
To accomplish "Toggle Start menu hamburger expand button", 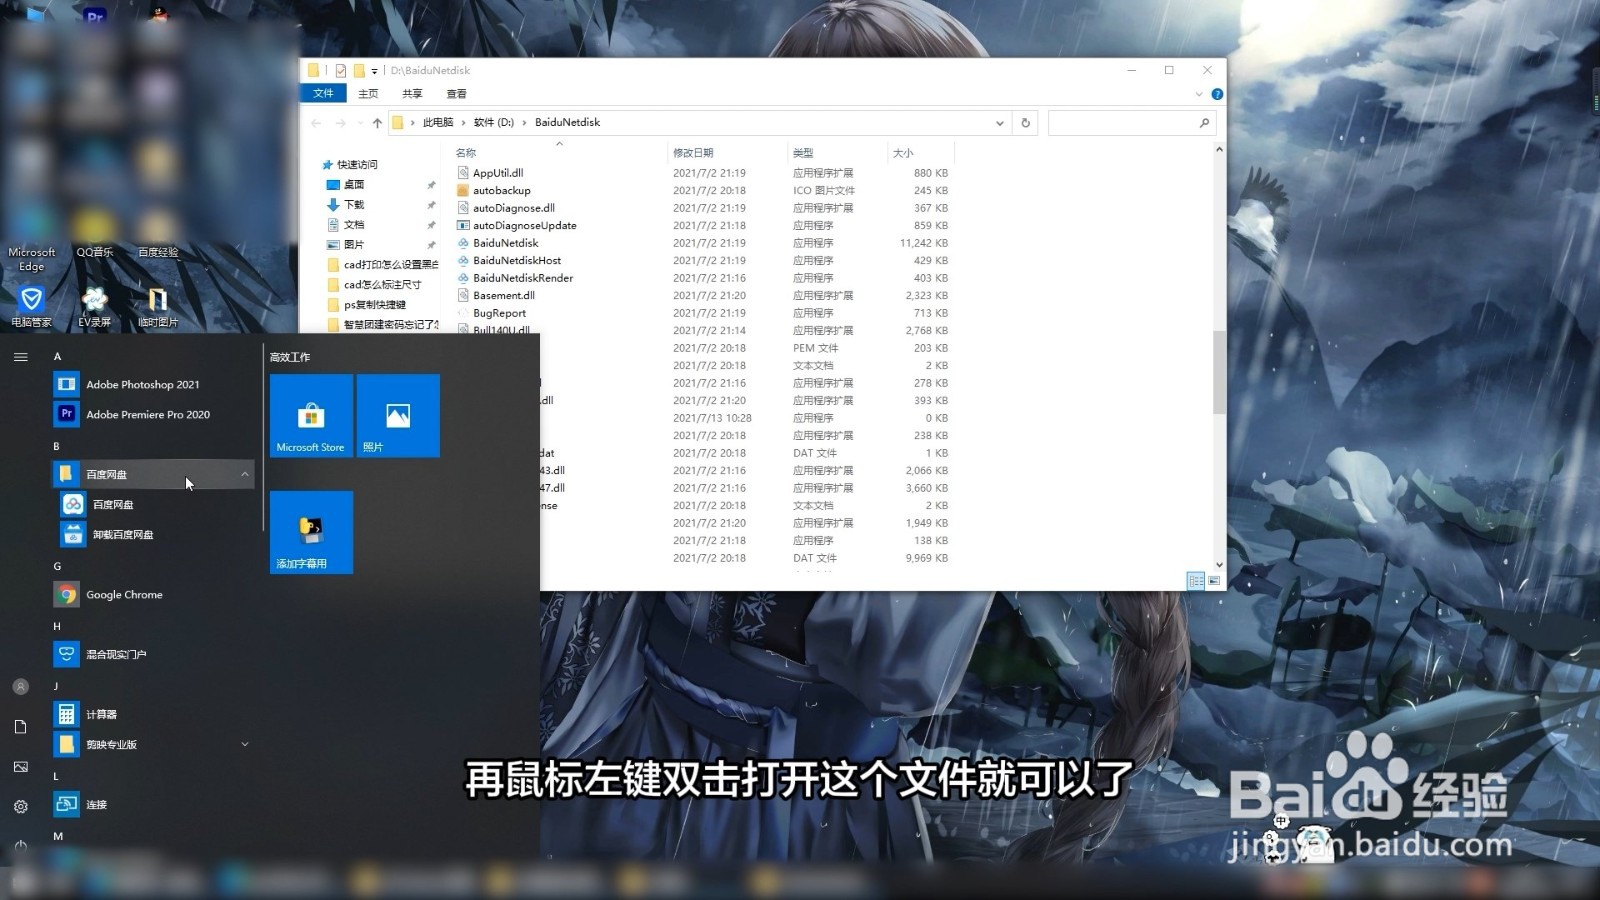I will pyautogui.click(x=20, y=357).
